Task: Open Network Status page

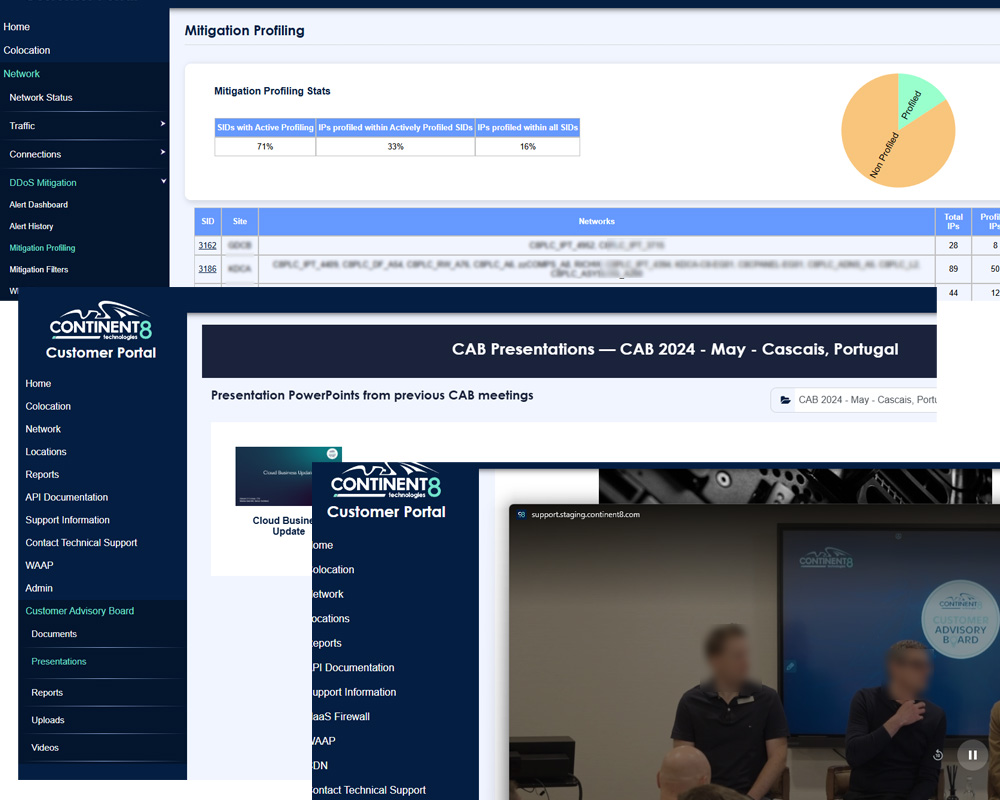Action: [x=41, y=98]
